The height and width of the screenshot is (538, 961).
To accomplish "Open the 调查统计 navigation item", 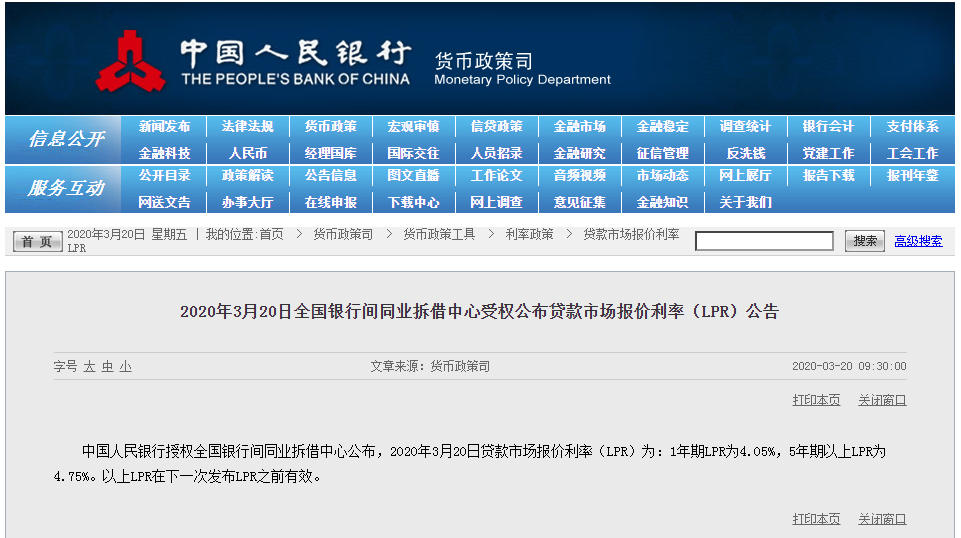I will click(745, 127).
